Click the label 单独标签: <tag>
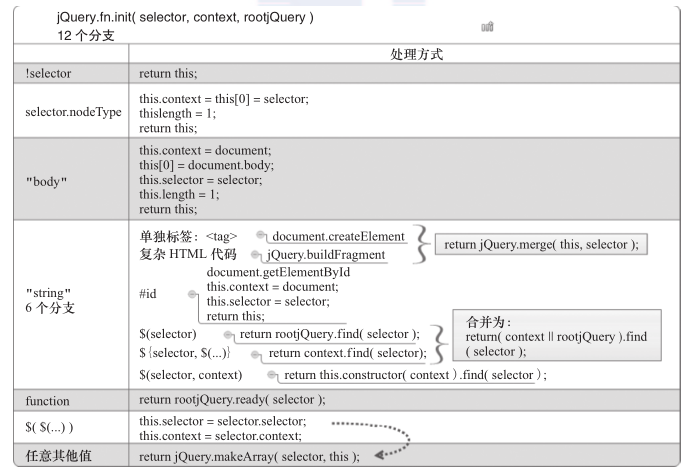 click(188, 236)
